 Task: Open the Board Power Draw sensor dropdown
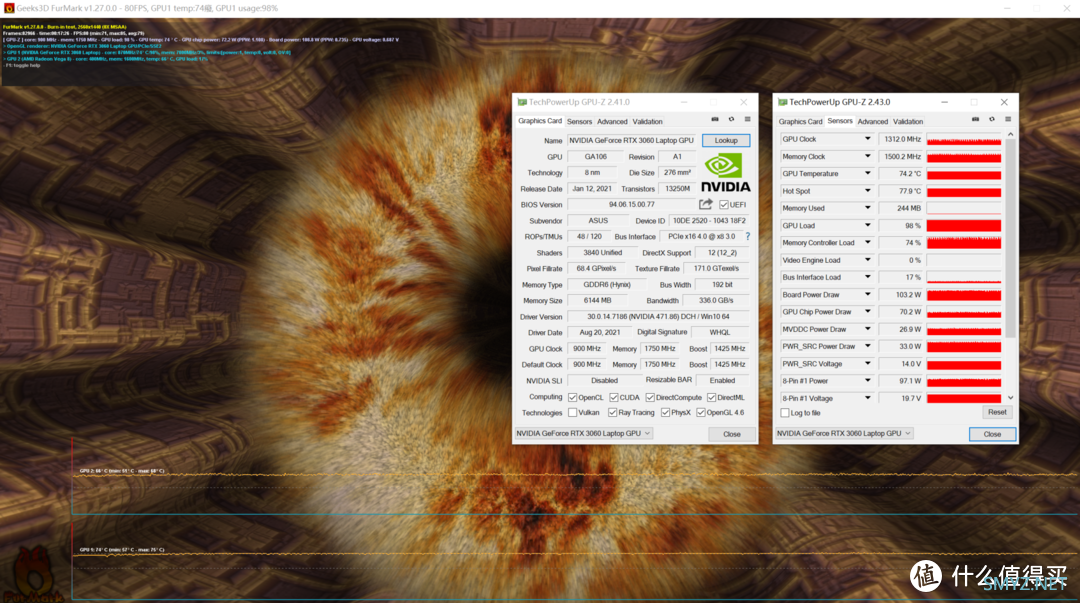coord(867,294)
